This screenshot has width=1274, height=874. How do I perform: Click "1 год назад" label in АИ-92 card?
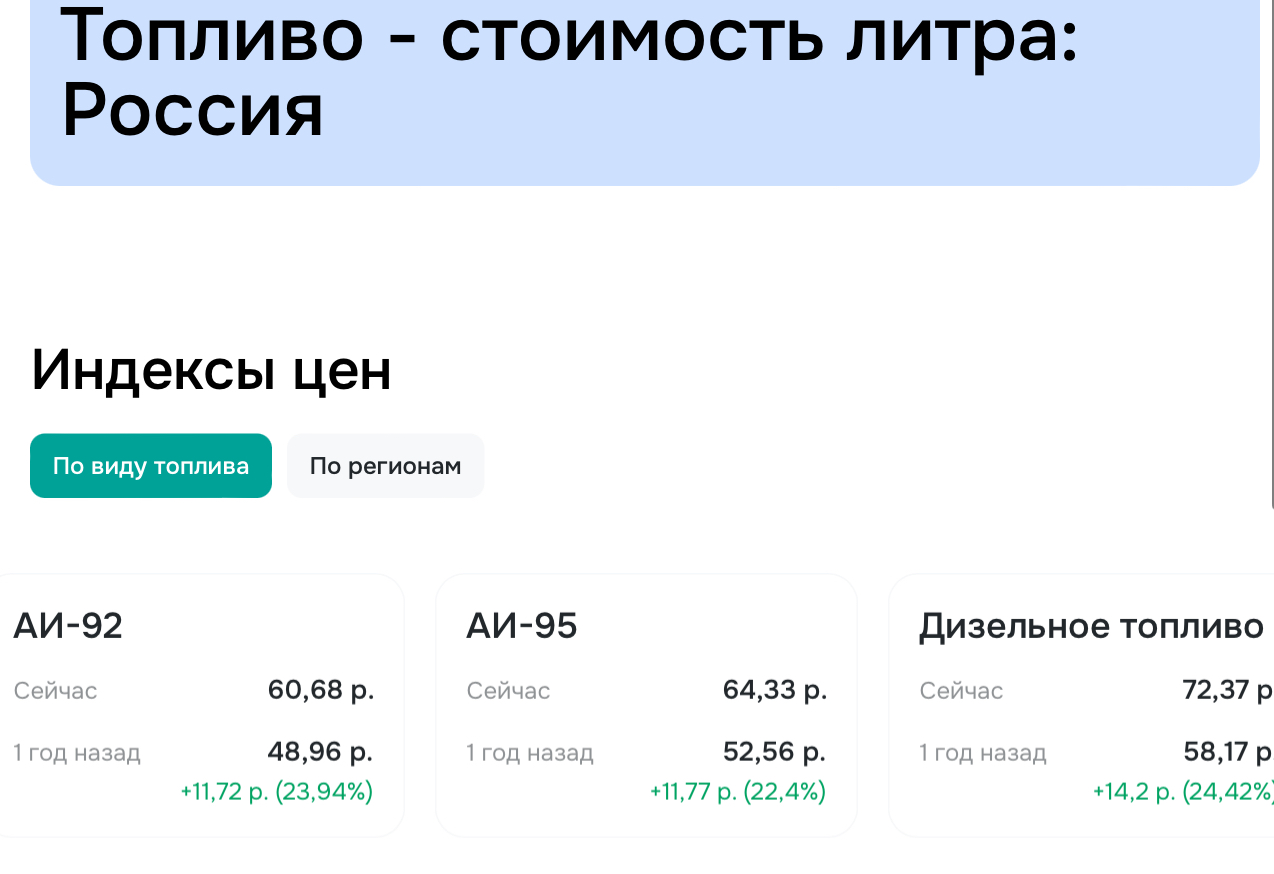[77, 753]
